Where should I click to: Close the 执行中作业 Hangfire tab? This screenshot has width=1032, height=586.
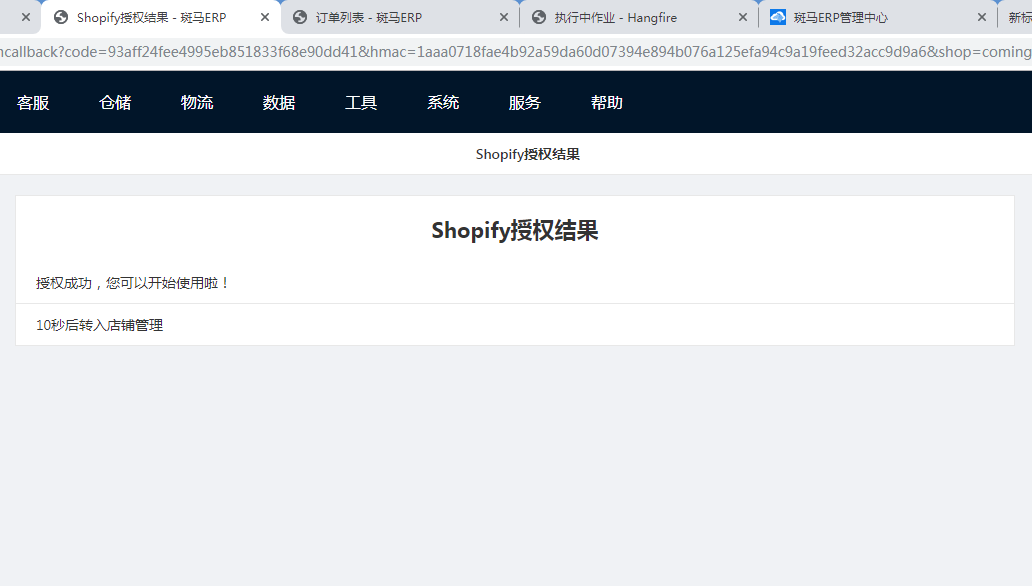coord(743,17)
